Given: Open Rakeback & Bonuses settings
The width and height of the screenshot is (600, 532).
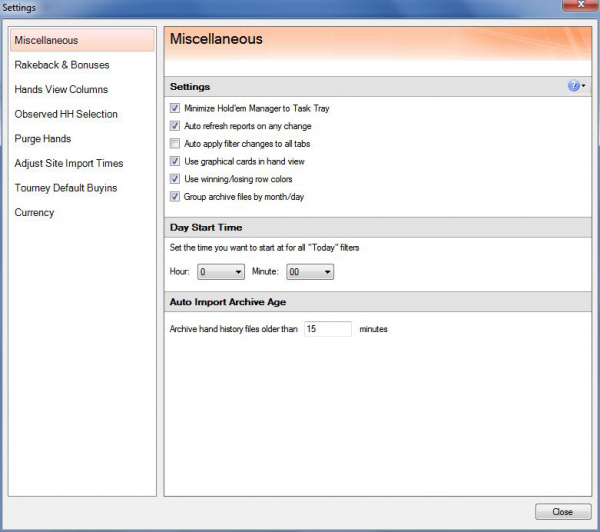Looking at the screenshot, I should pyautogui.click(x=62, y=65).
